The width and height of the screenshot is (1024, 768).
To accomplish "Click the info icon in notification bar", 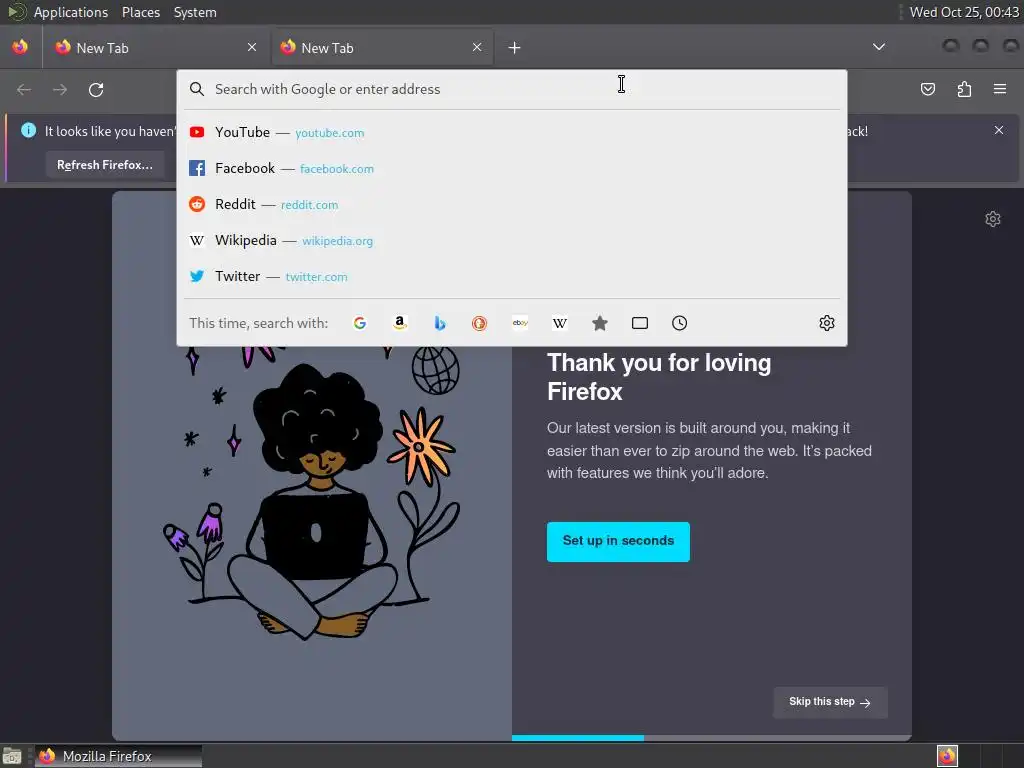I will click(29, 130).
